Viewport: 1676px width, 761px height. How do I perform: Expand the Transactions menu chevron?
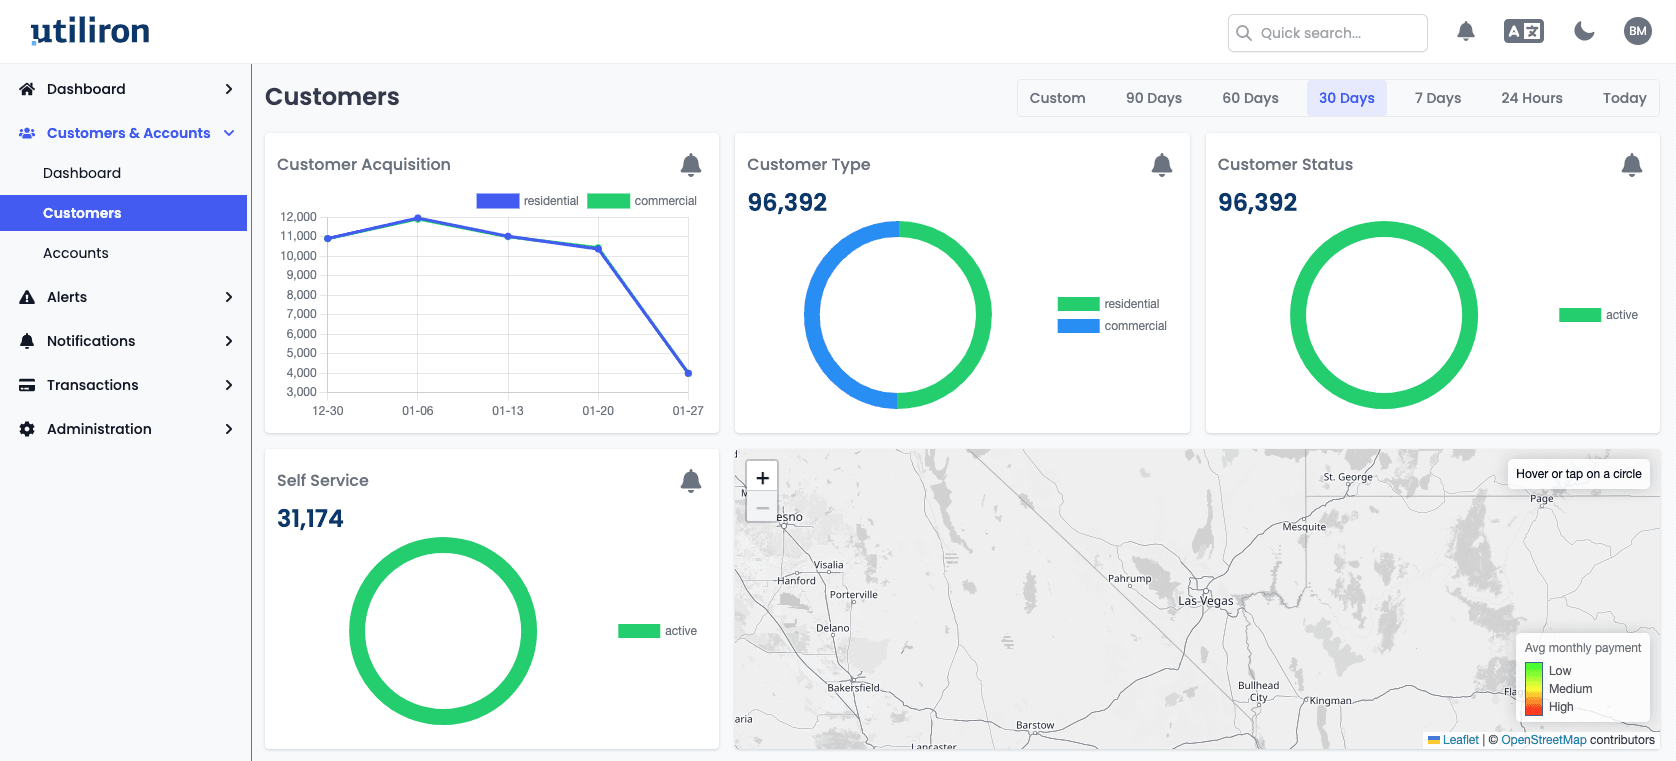pos(229,385)
